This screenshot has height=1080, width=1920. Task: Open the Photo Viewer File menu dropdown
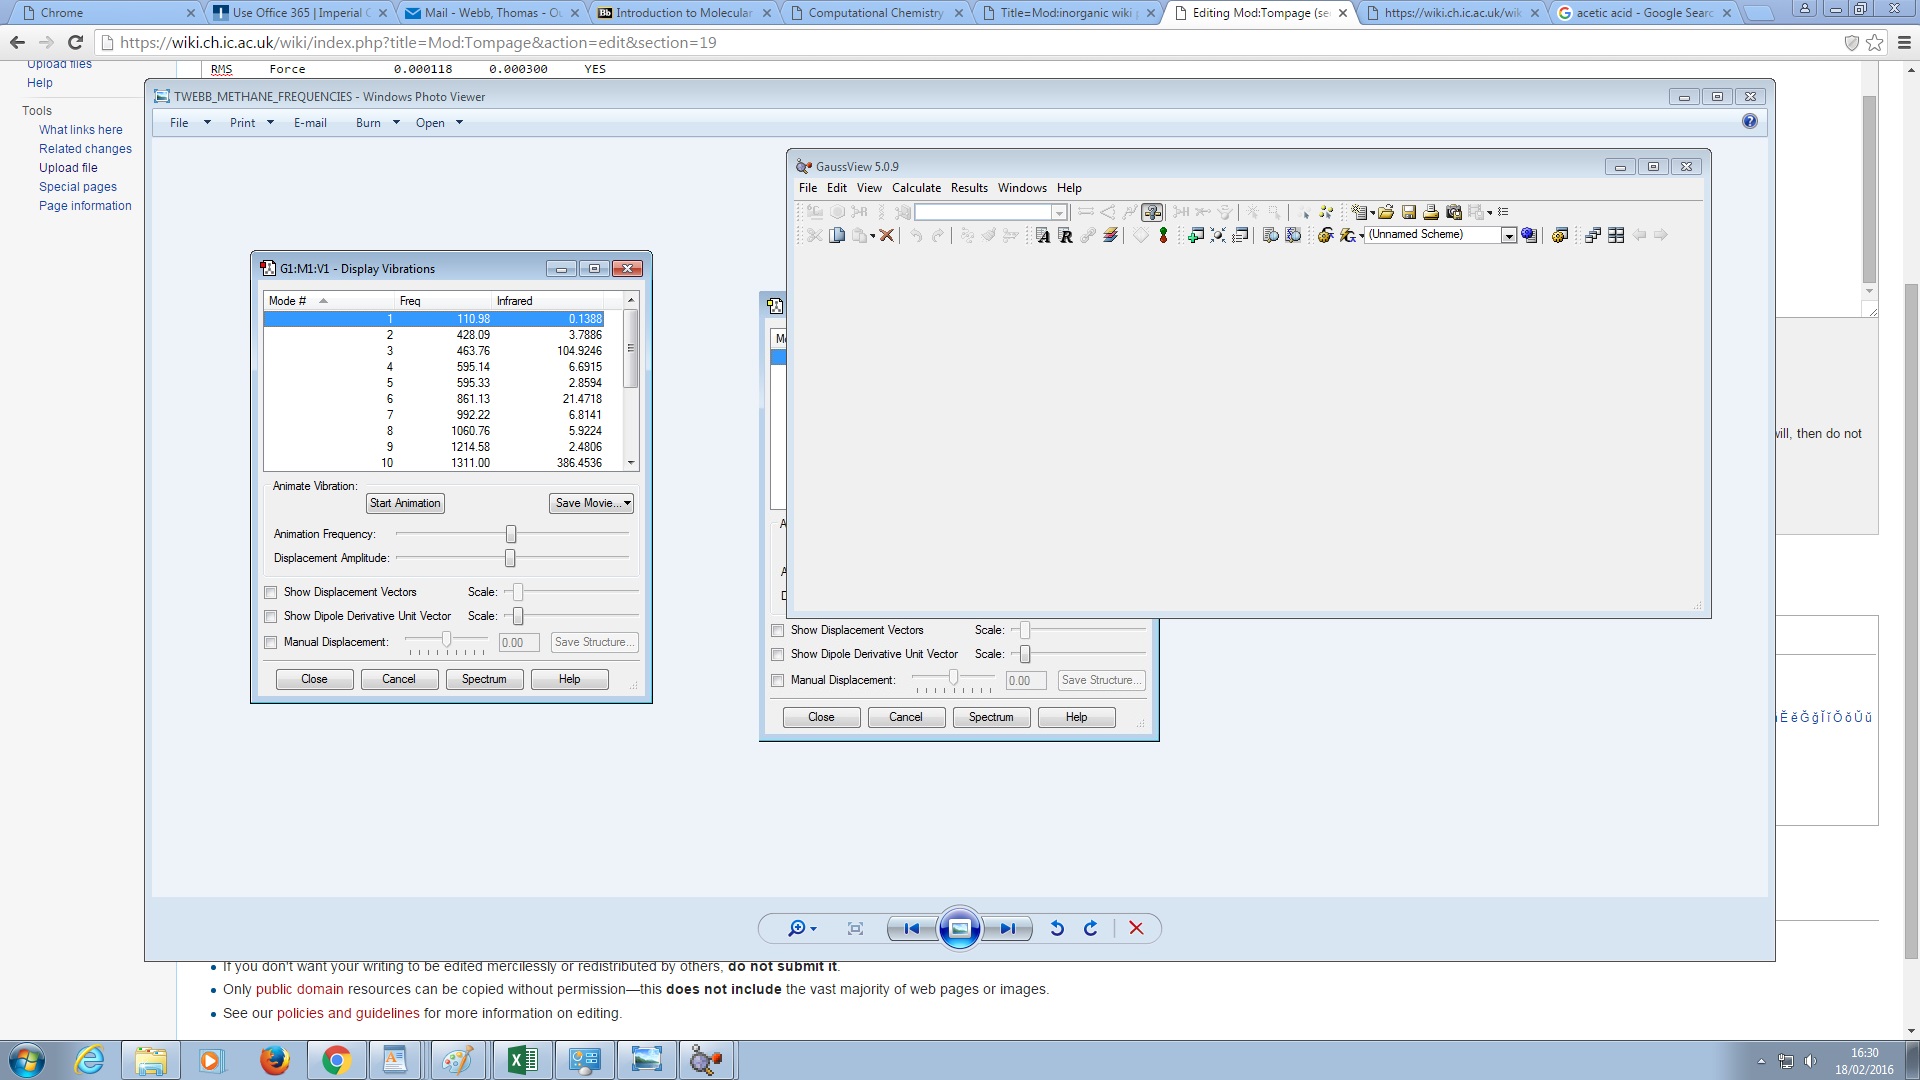tap(189, 123)
